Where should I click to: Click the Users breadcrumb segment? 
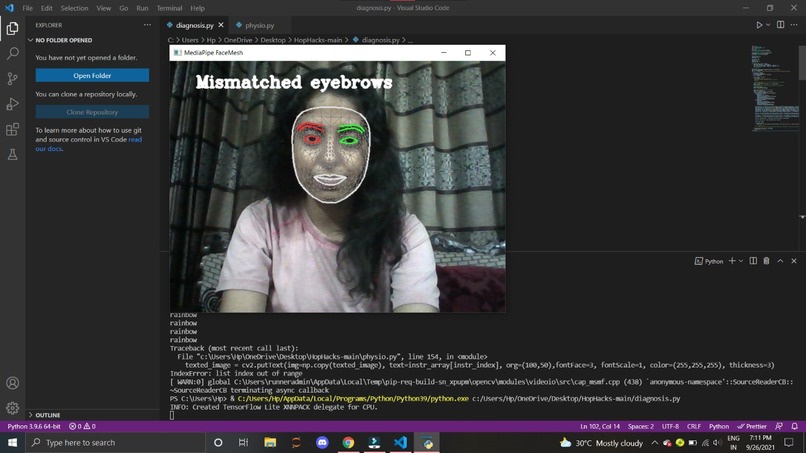190,40
